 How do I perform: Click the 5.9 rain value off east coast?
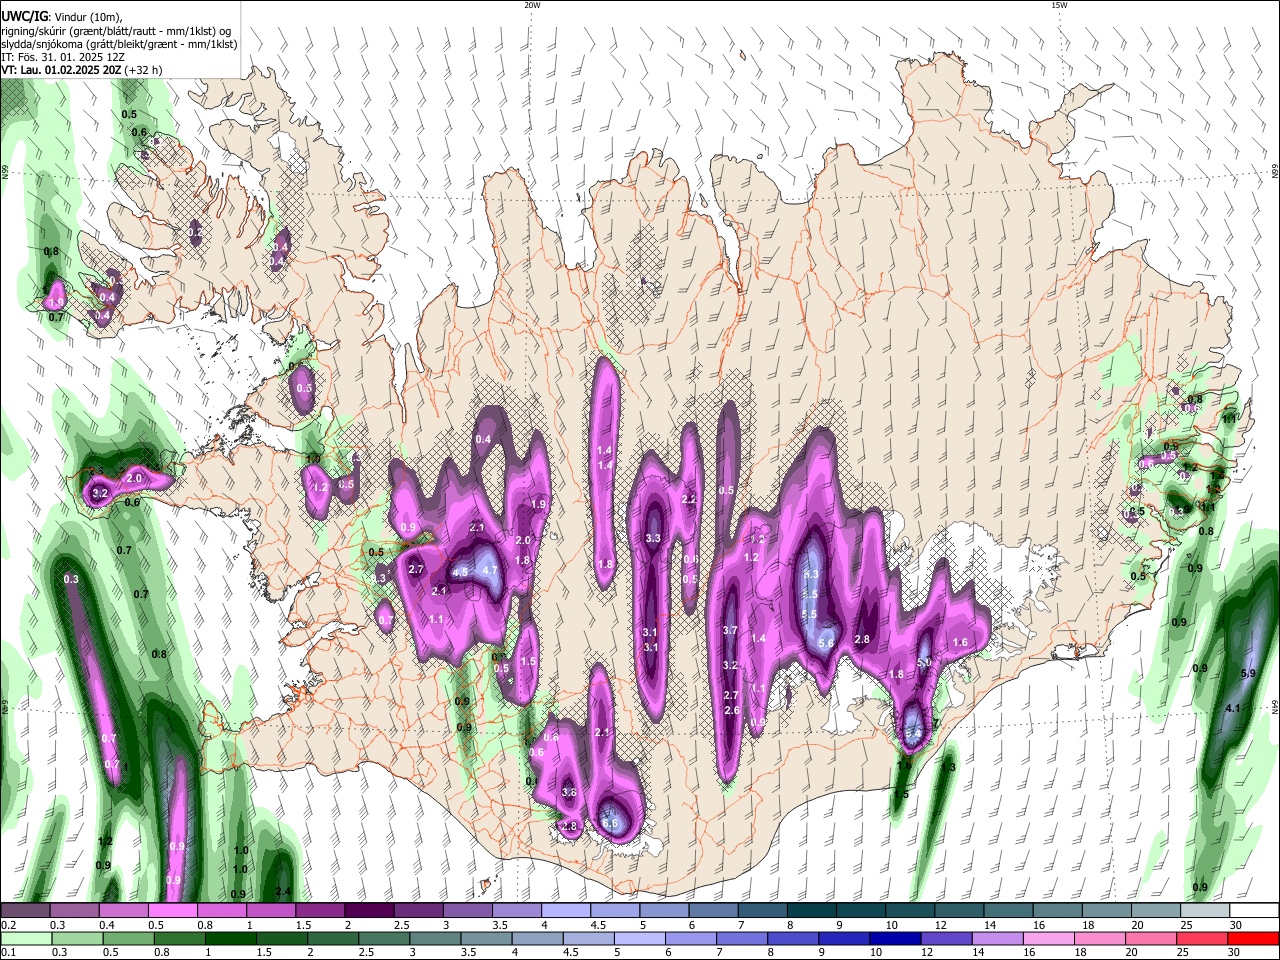(x=1247, y=674)
